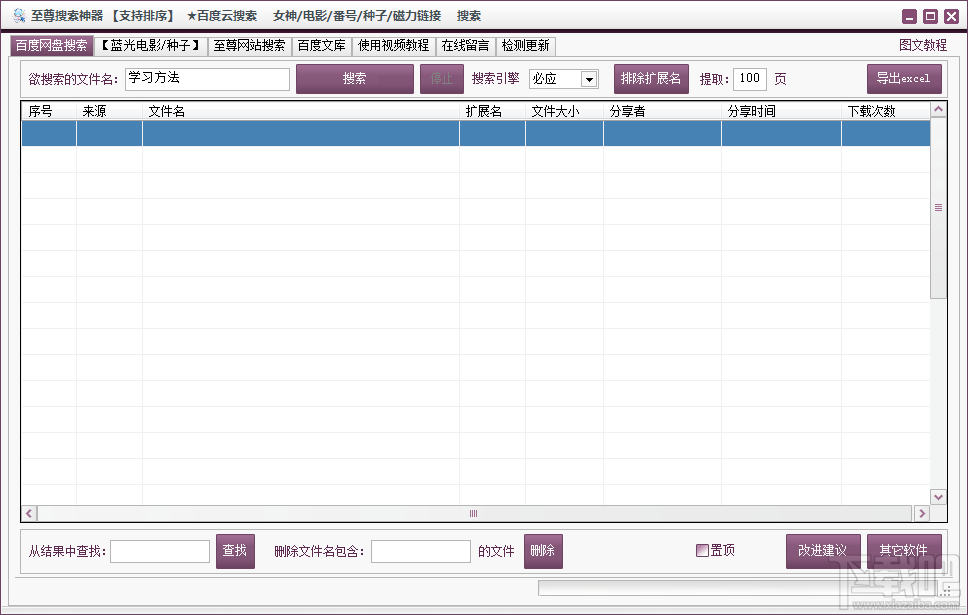Screen dimensions: 968x615
Task: Maximize the window with the title bar button
Action: 930,17
